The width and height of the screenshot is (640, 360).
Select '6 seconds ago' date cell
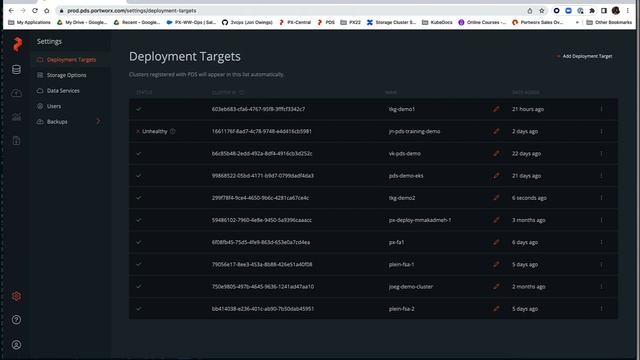pyautogui.click(x=529, y=198)
